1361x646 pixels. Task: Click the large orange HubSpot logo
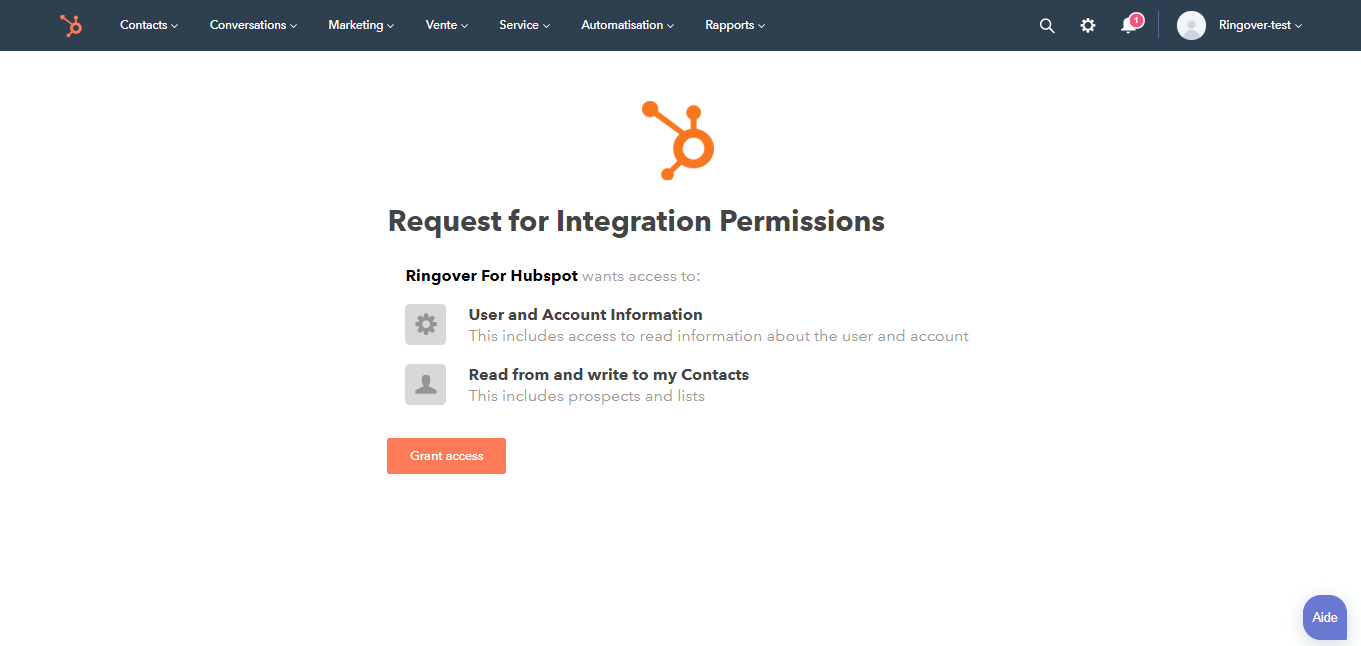678,140
